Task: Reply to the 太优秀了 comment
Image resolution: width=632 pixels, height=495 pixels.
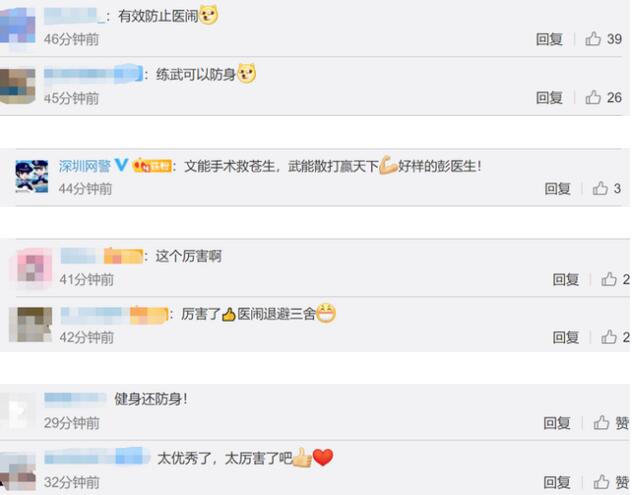Action: point(557,482)
